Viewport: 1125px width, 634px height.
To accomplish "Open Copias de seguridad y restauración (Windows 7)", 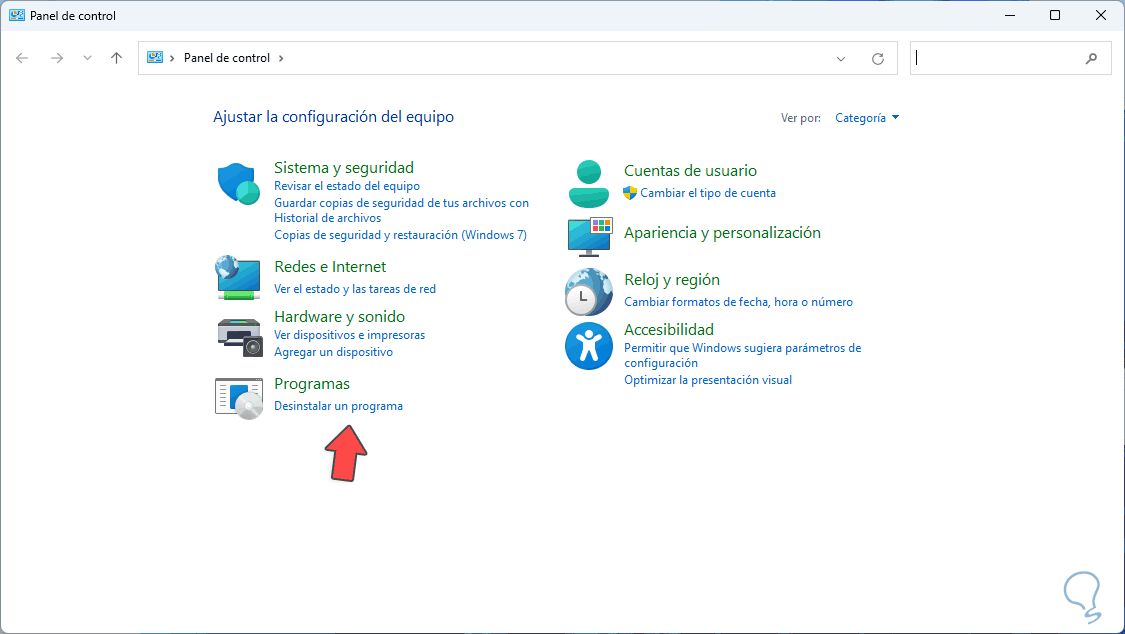I will (400, 235).
